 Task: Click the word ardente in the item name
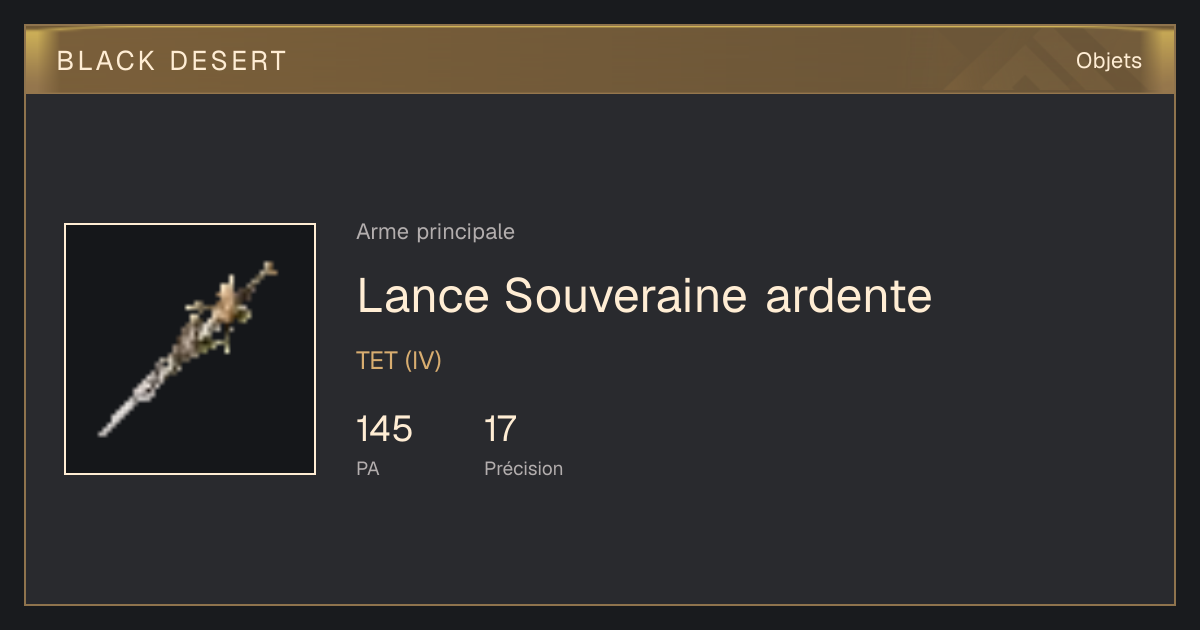[848, 296]
